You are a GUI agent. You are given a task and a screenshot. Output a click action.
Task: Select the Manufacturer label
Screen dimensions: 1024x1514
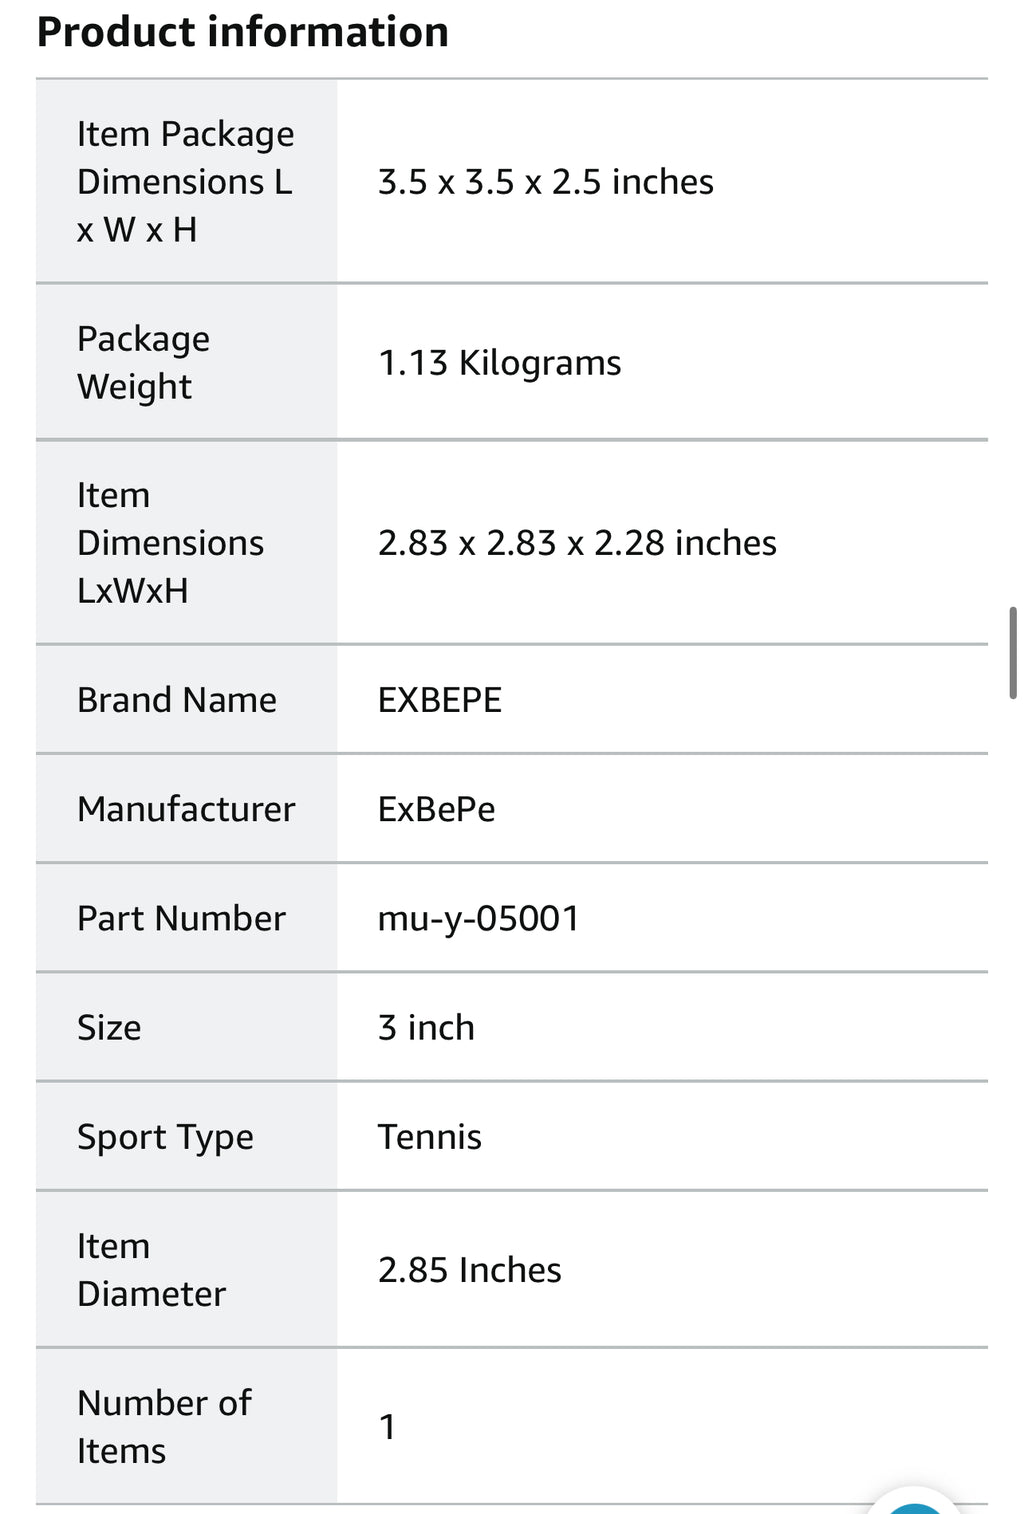[x=187, y=809]
